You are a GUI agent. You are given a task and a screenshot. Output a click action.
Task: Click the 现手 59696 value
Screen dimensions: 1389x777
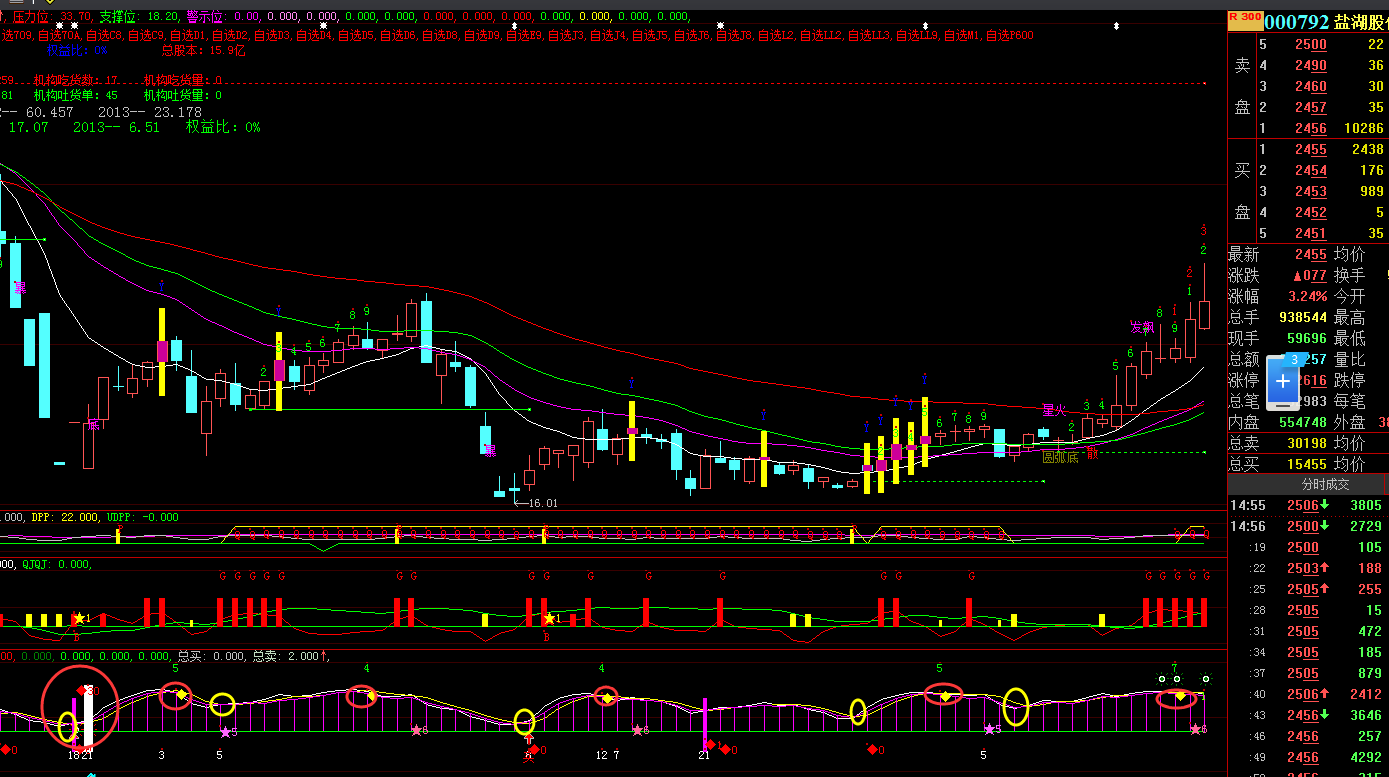1307,338
